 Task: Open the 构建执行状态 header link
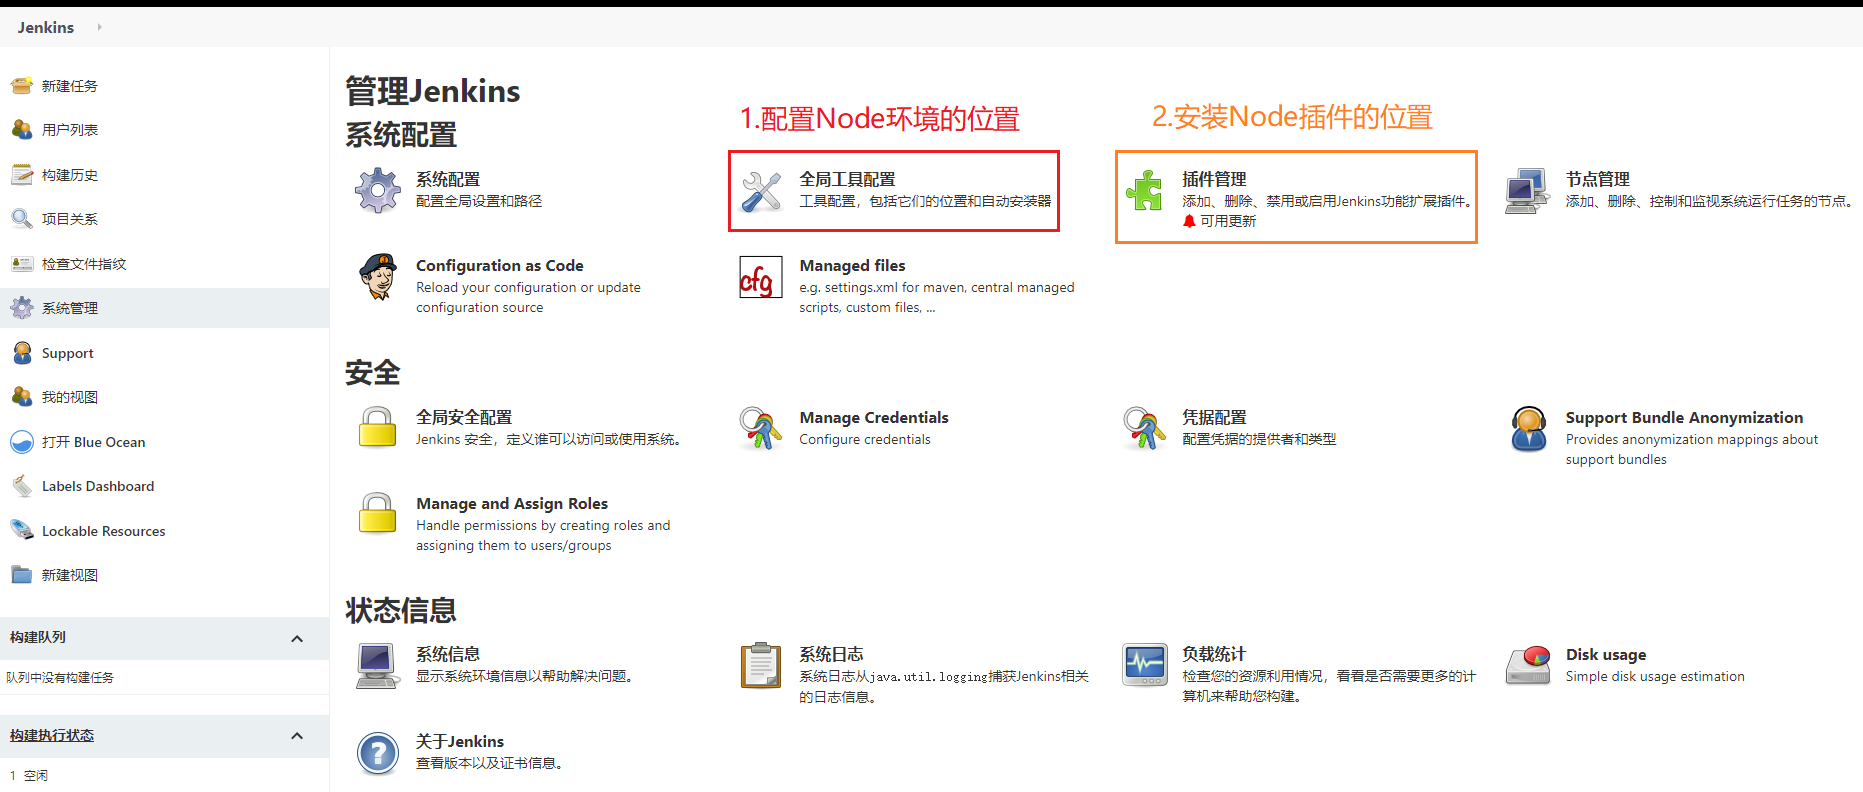point(52,735)
